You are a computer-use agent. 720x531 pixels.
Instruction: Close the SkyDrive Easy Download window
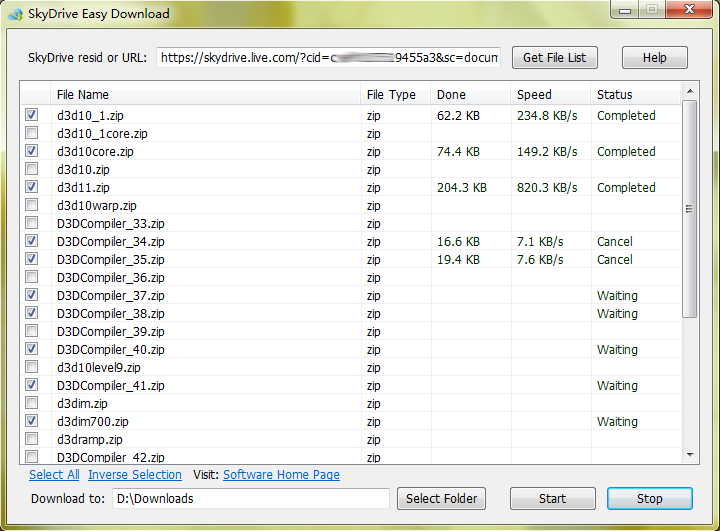click(x=689, y=10)
